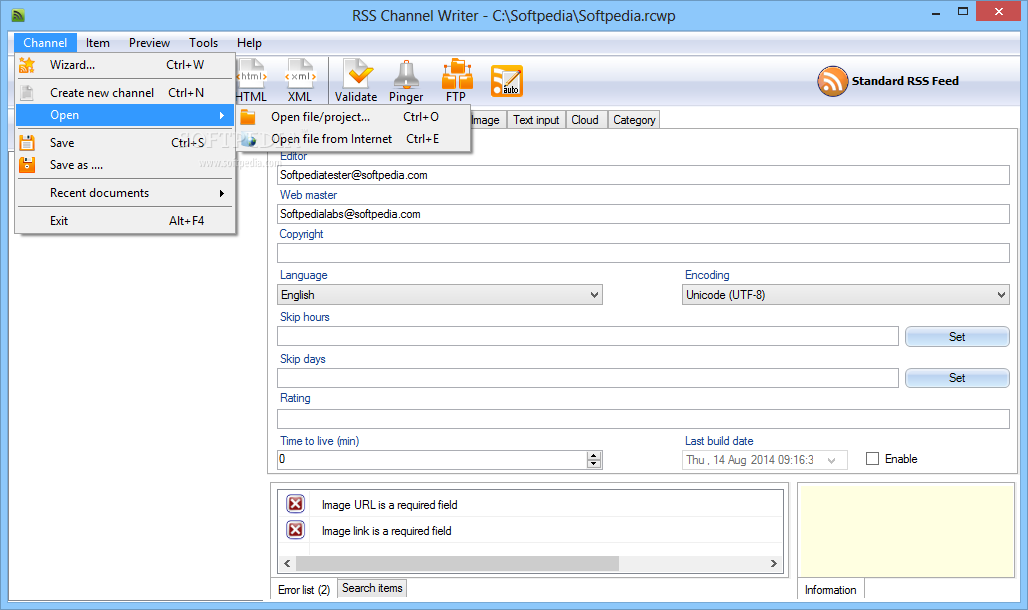Image resolution: width=1028 pixels, height=610 pixels.
Task: Choose Open file from Internet entry
Action: [x=353, y=139]
